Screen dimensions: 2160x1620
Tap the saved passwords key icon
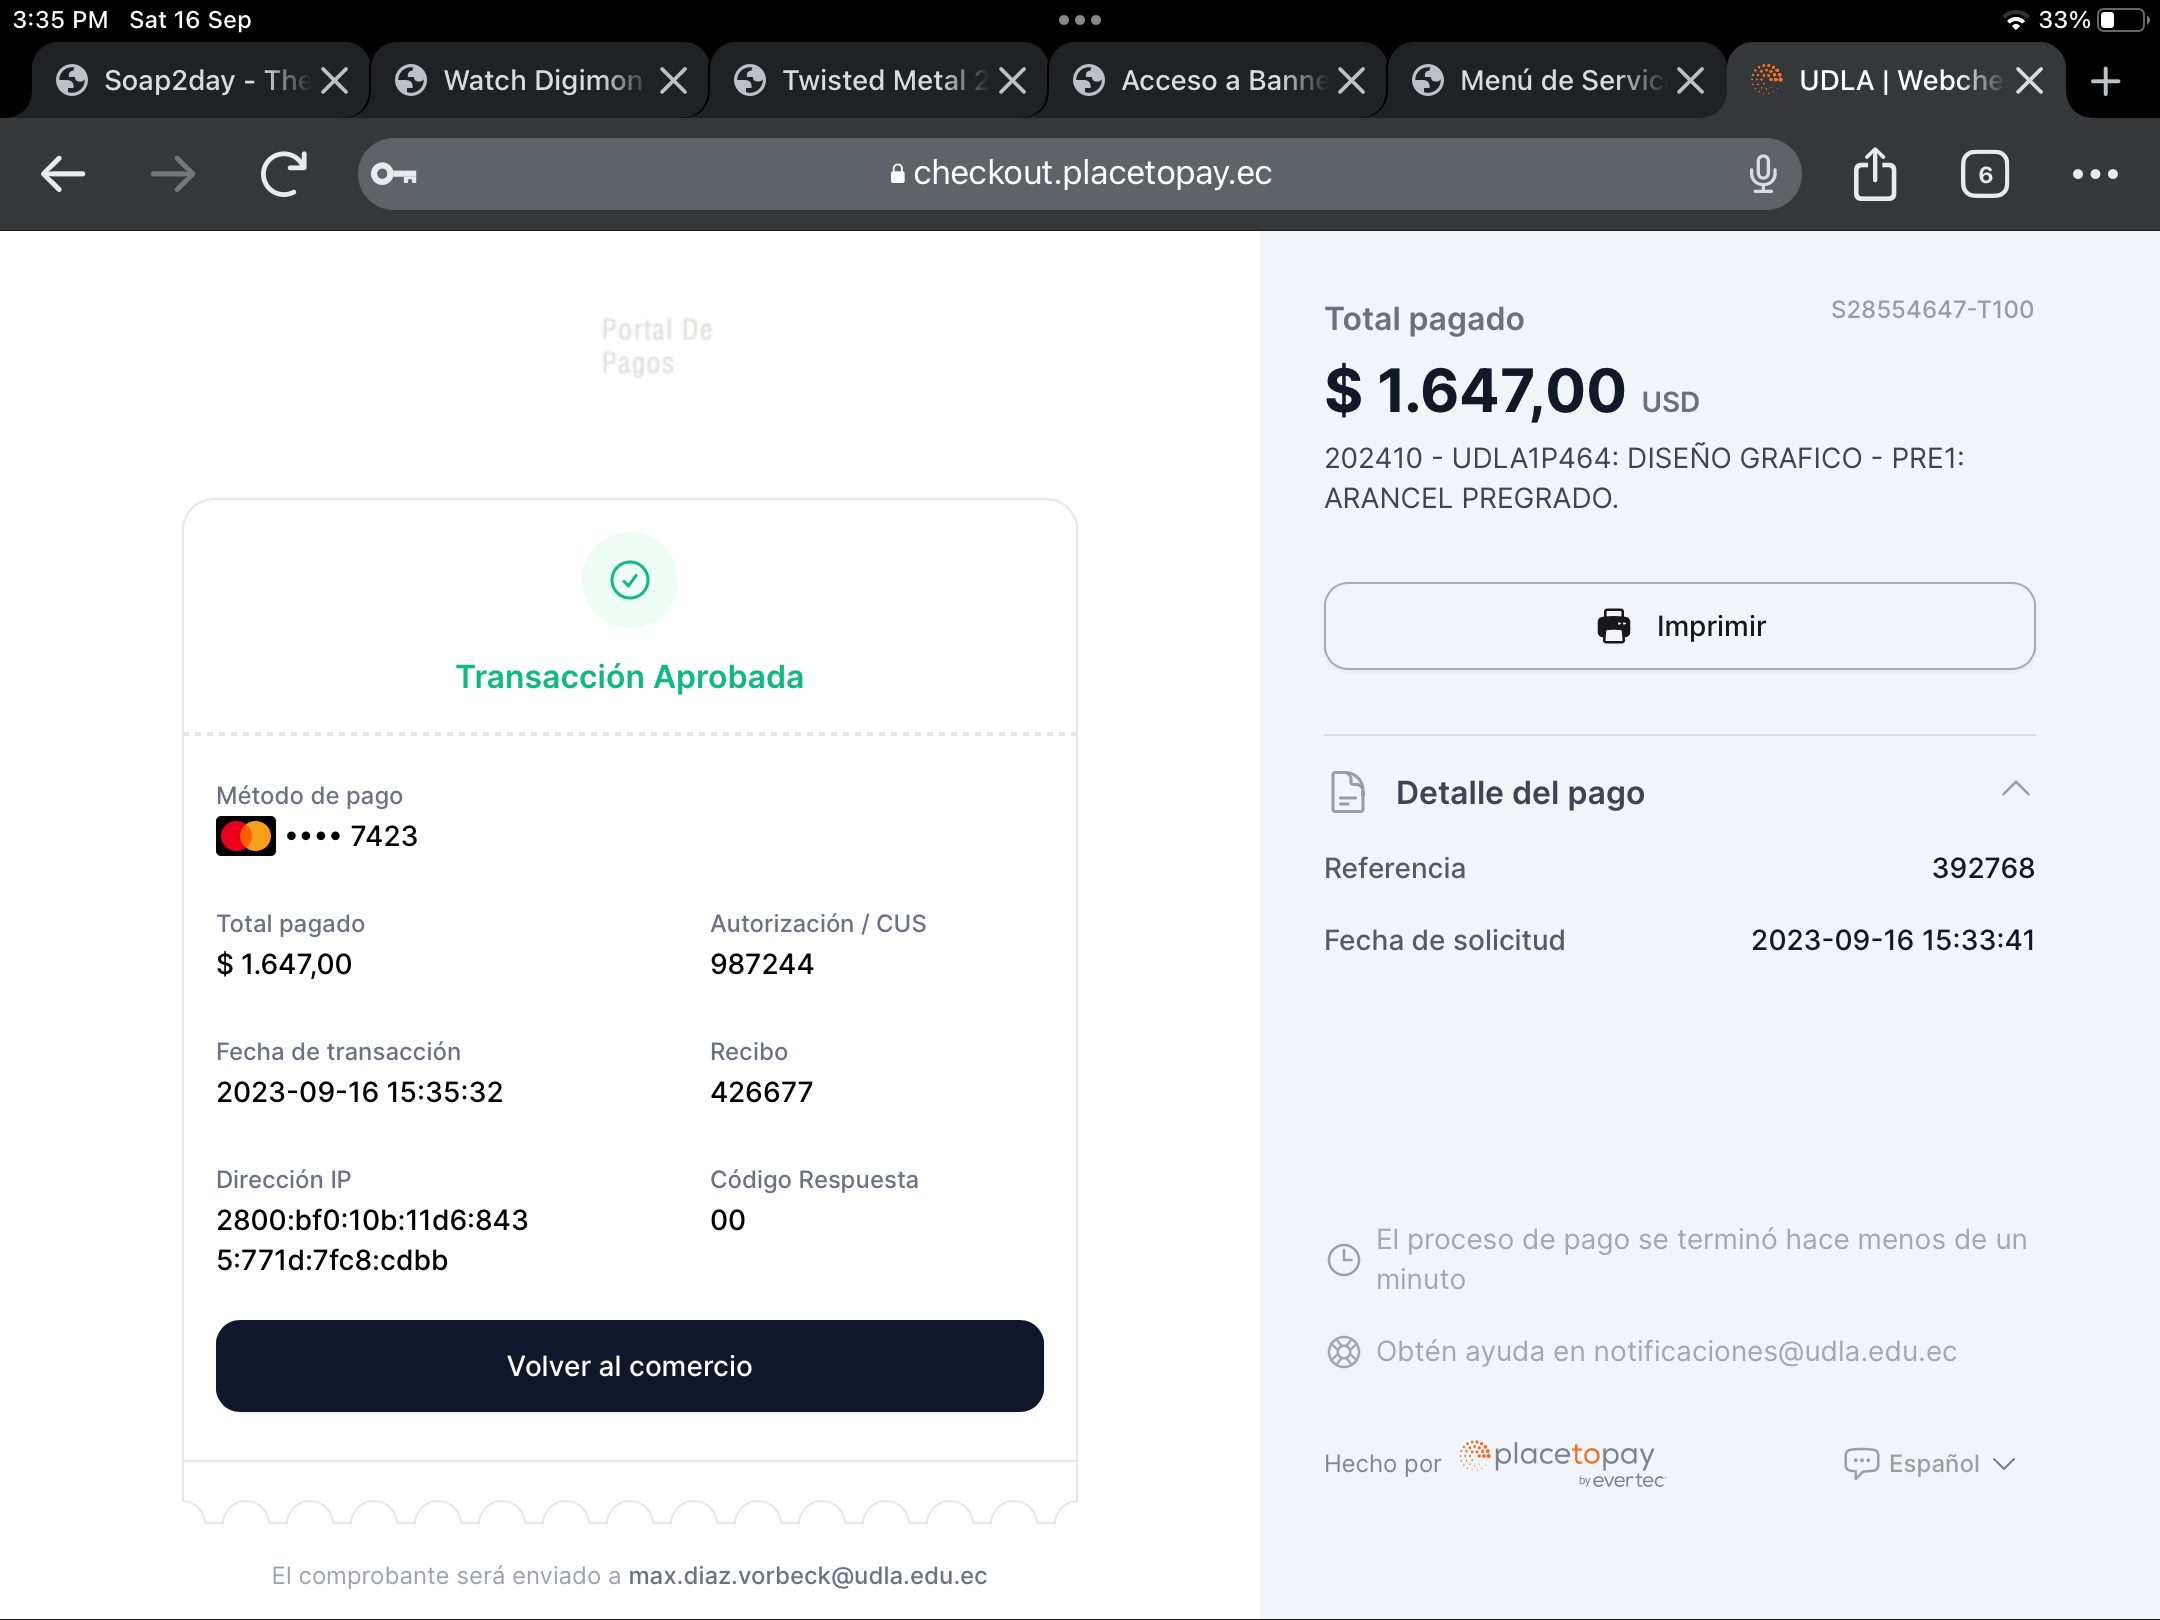tap(394, 174)
